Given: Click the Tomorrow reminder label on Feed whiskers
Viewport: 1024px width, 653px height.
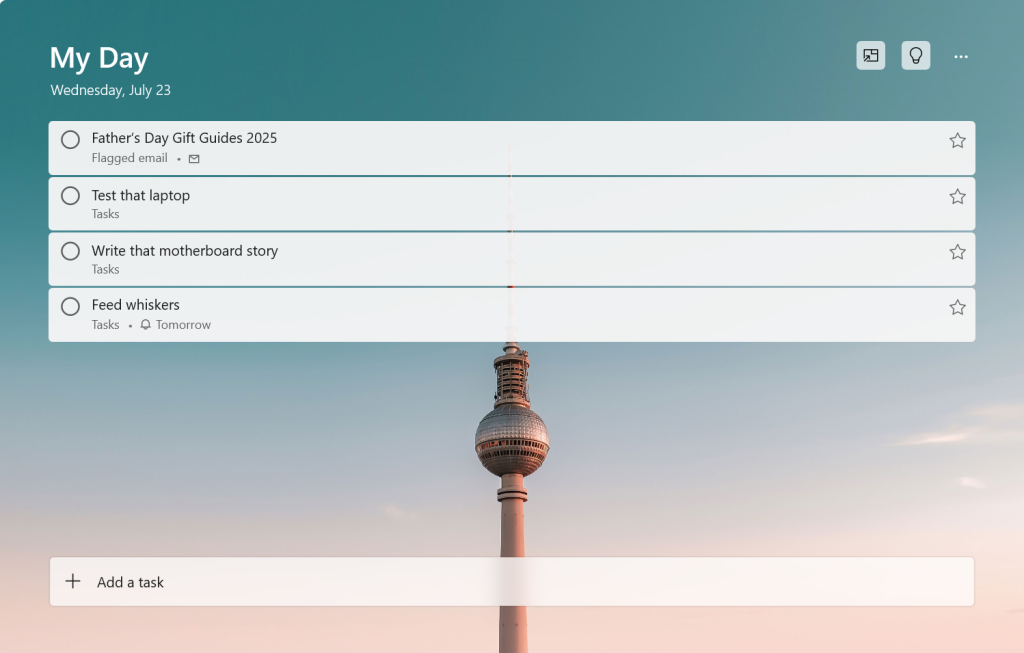Looking at the screenshot, I should pyautogui.click(x=183, y=325).
